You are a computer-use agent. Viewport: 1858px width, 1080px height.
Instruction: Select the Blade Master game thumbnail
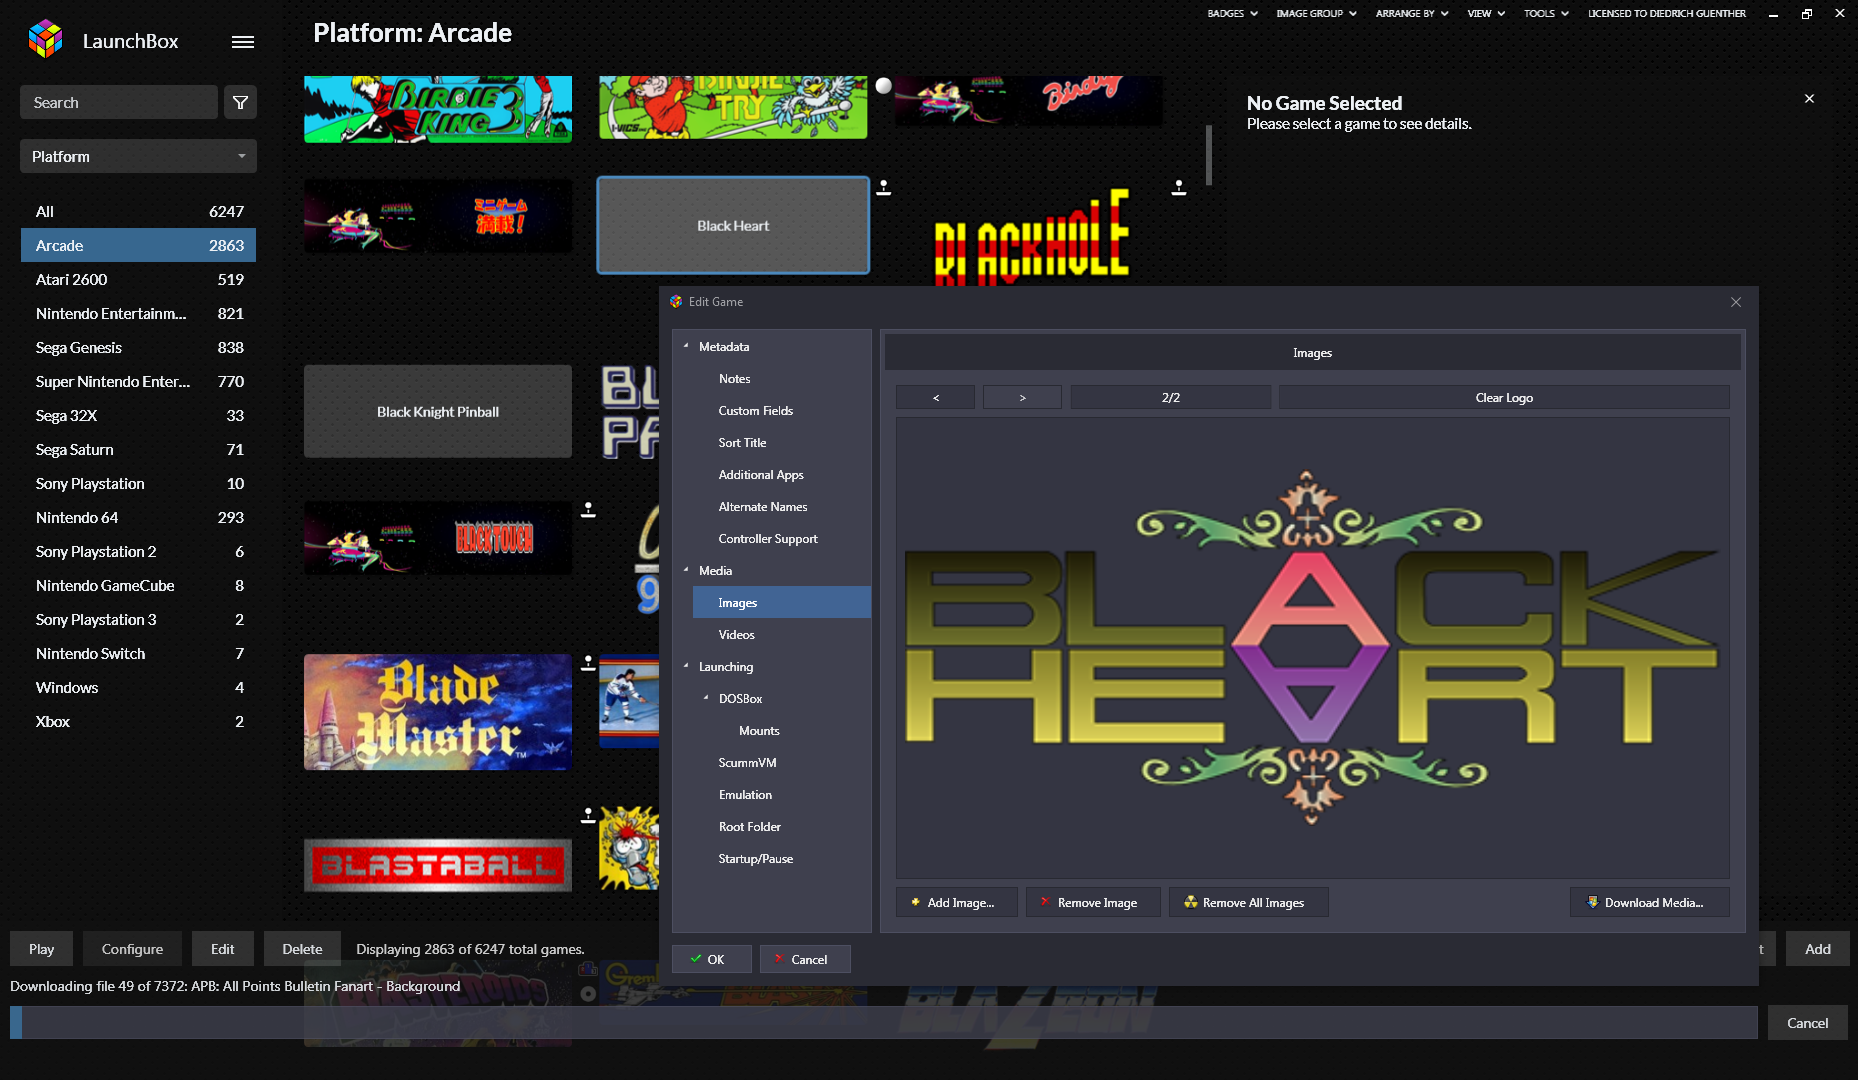tap(438, 712)
